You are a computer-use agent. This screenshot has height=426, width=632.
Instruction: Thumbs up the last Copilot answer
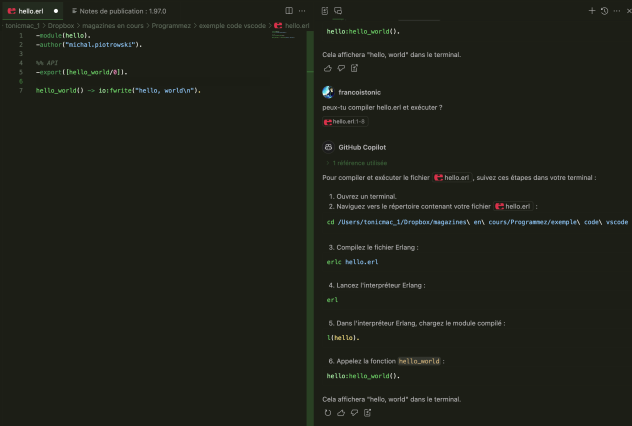tap(341, 412)
